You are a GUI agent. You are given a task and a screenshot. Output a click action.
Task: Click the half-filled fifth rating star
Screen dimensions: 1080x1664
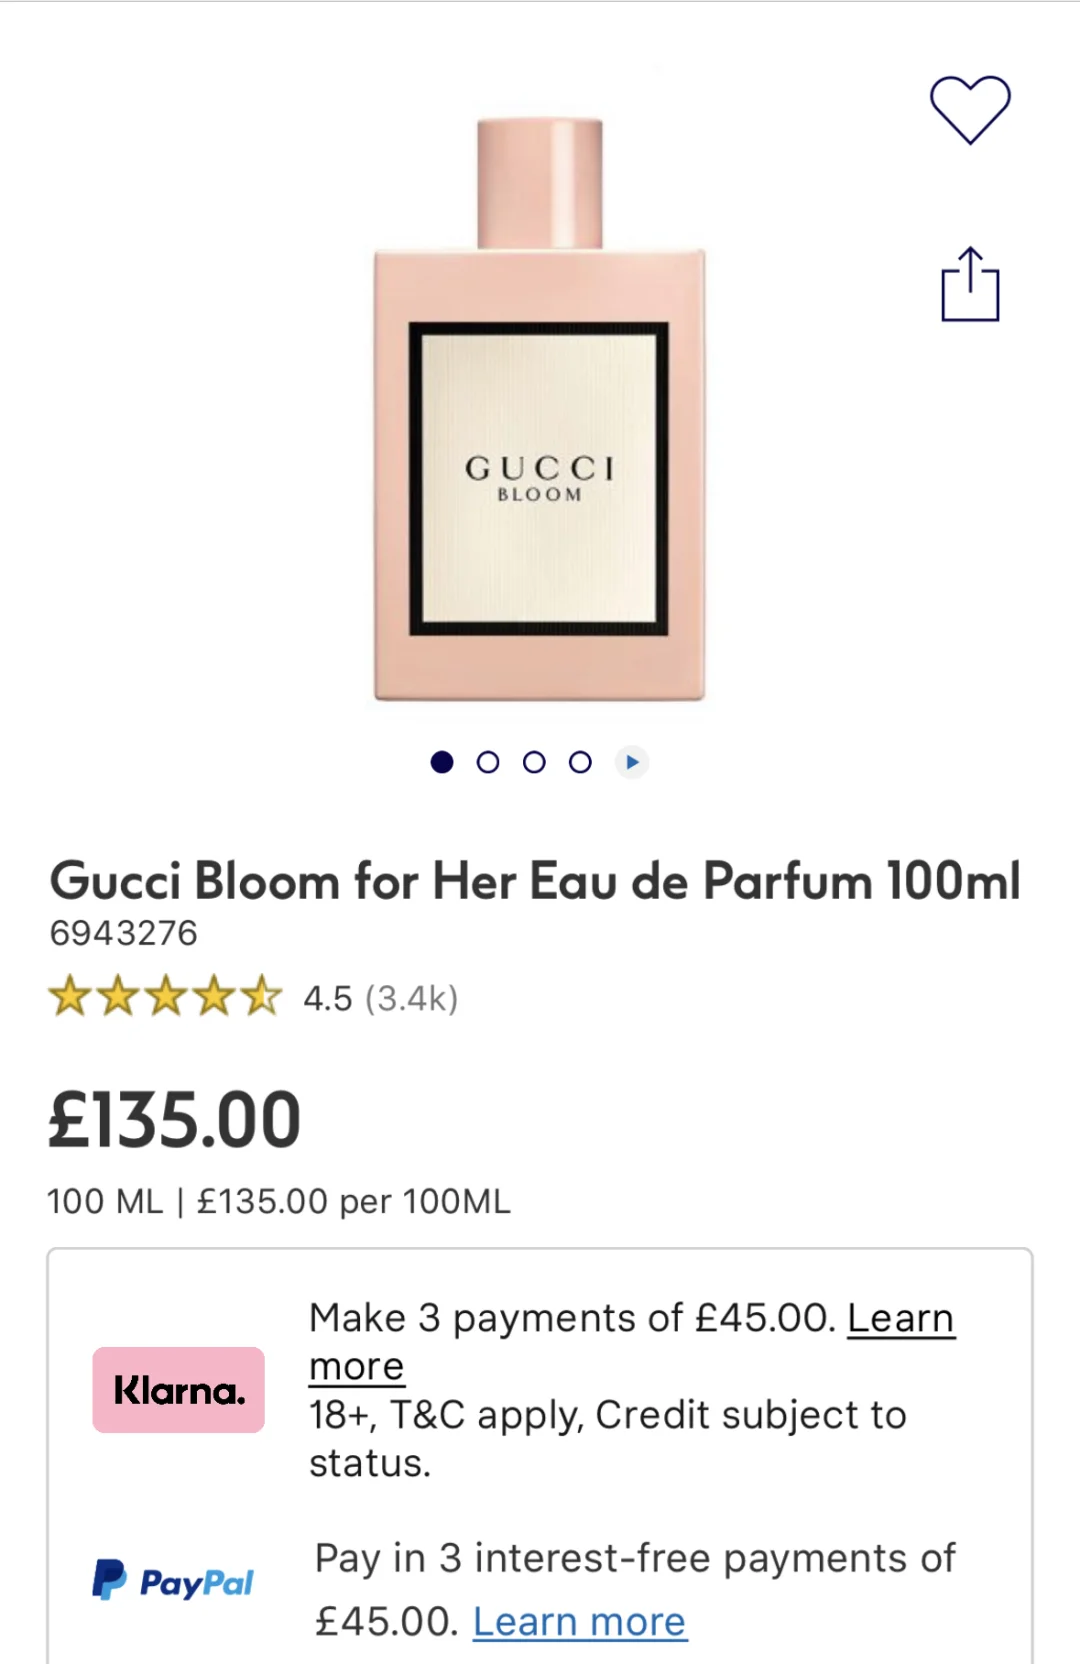click(262, 998)
